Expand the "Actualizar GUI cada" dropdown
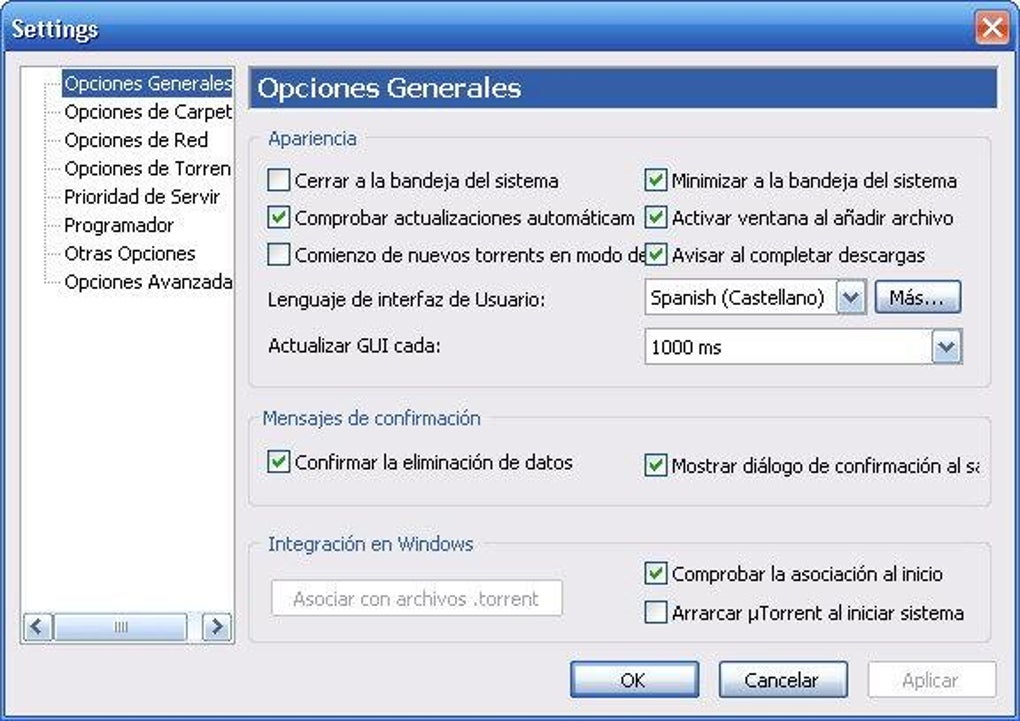This screenshot has width=1020, height=721. pyautogui.click(x=946, y=348)
